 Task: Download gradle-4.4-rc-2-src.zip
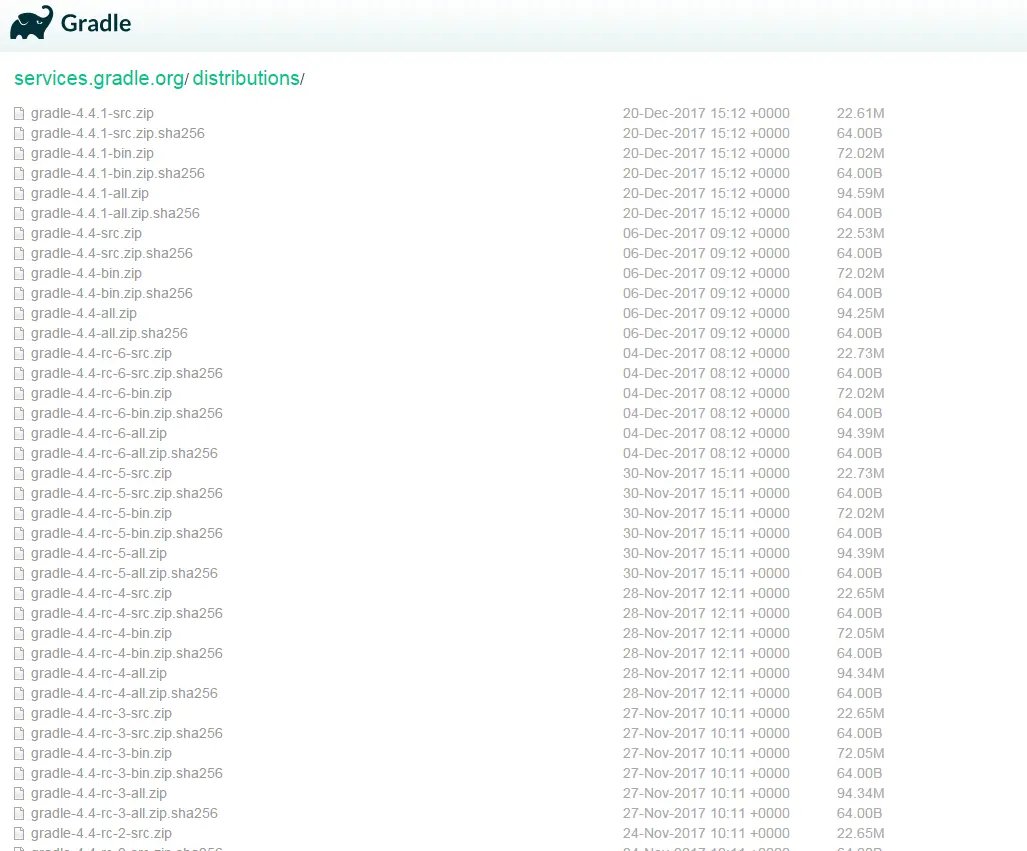coord(102,833)
